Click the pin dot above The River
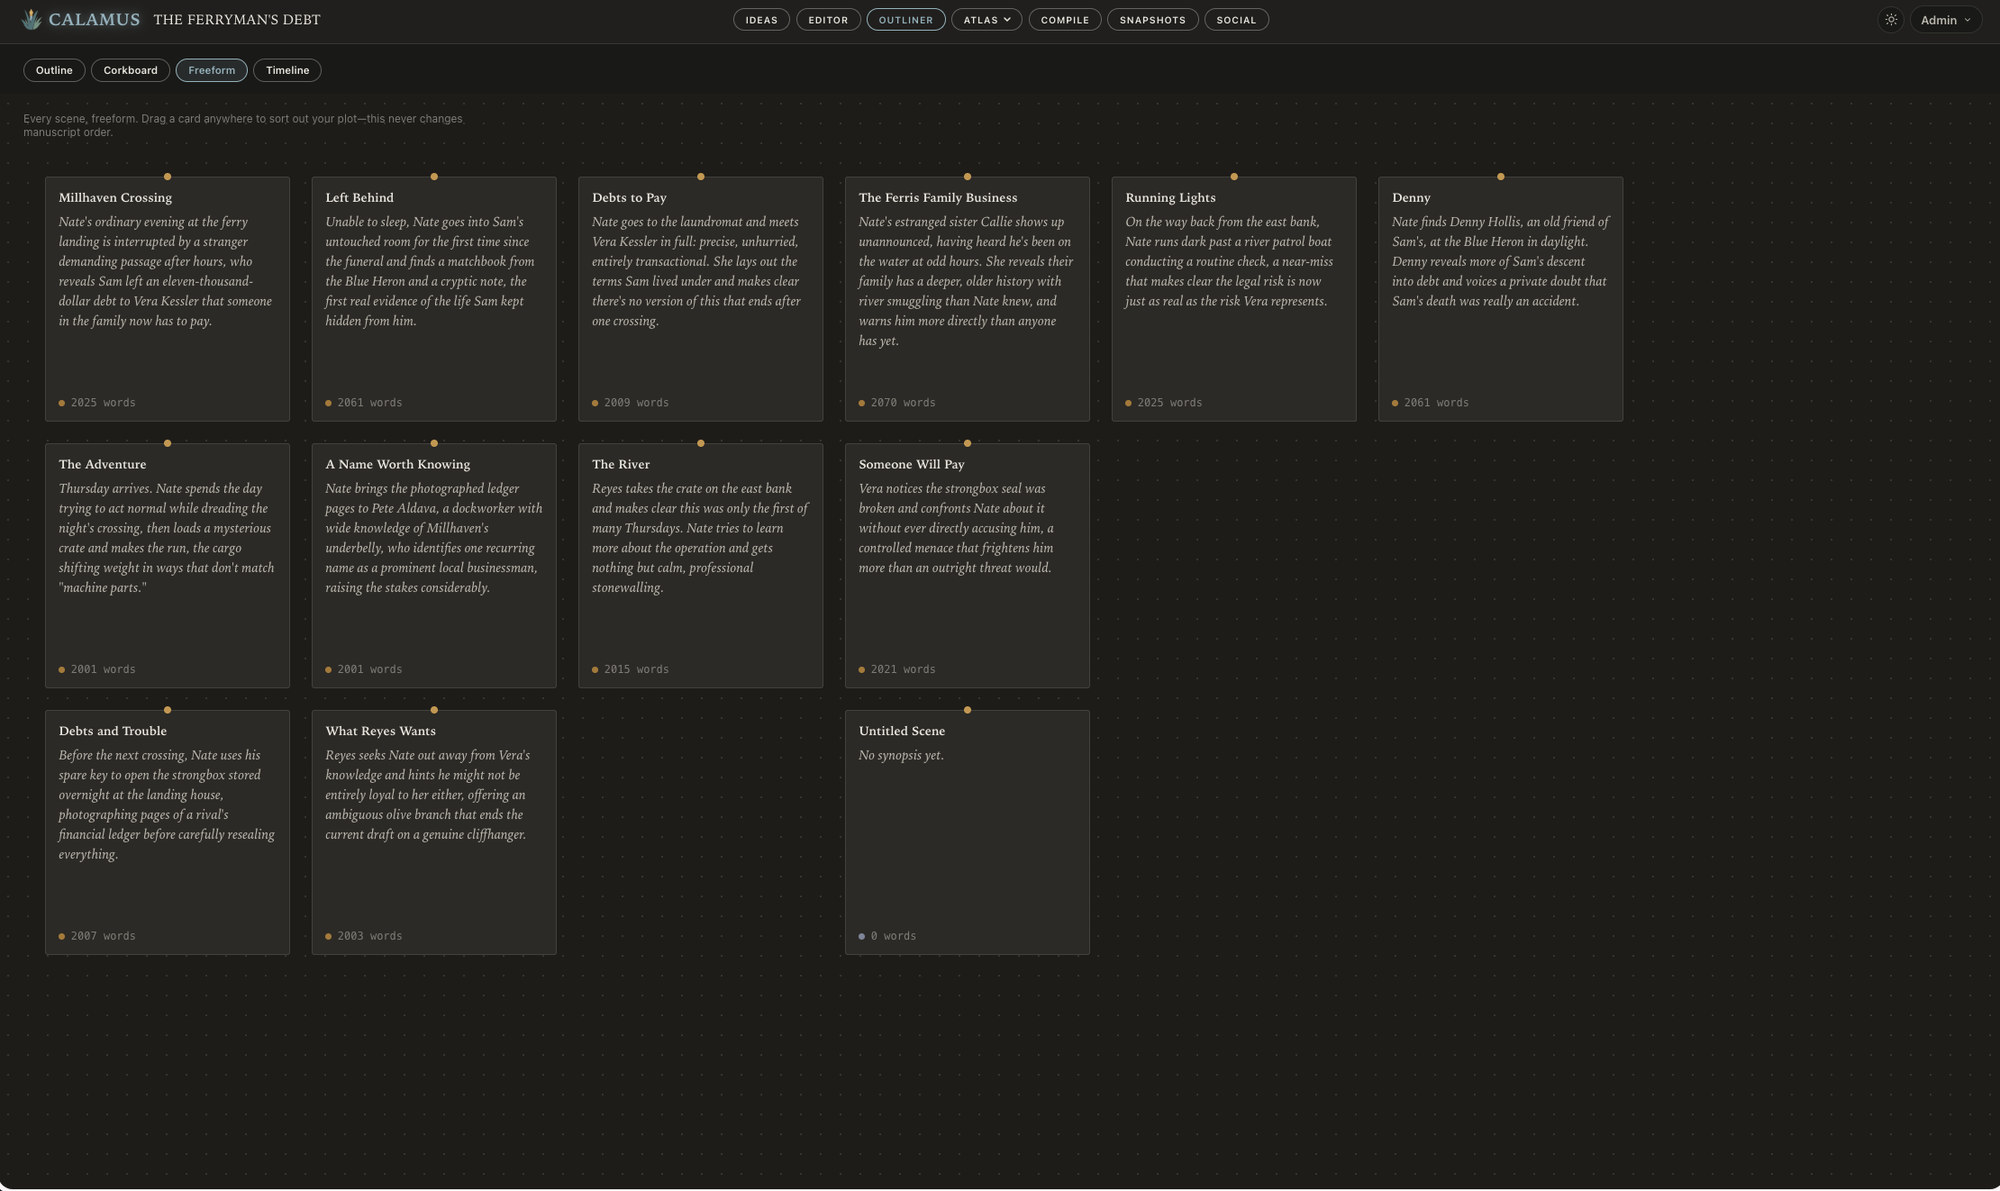The width and height of the screenshot is (2000, 1191). [701, 443]
